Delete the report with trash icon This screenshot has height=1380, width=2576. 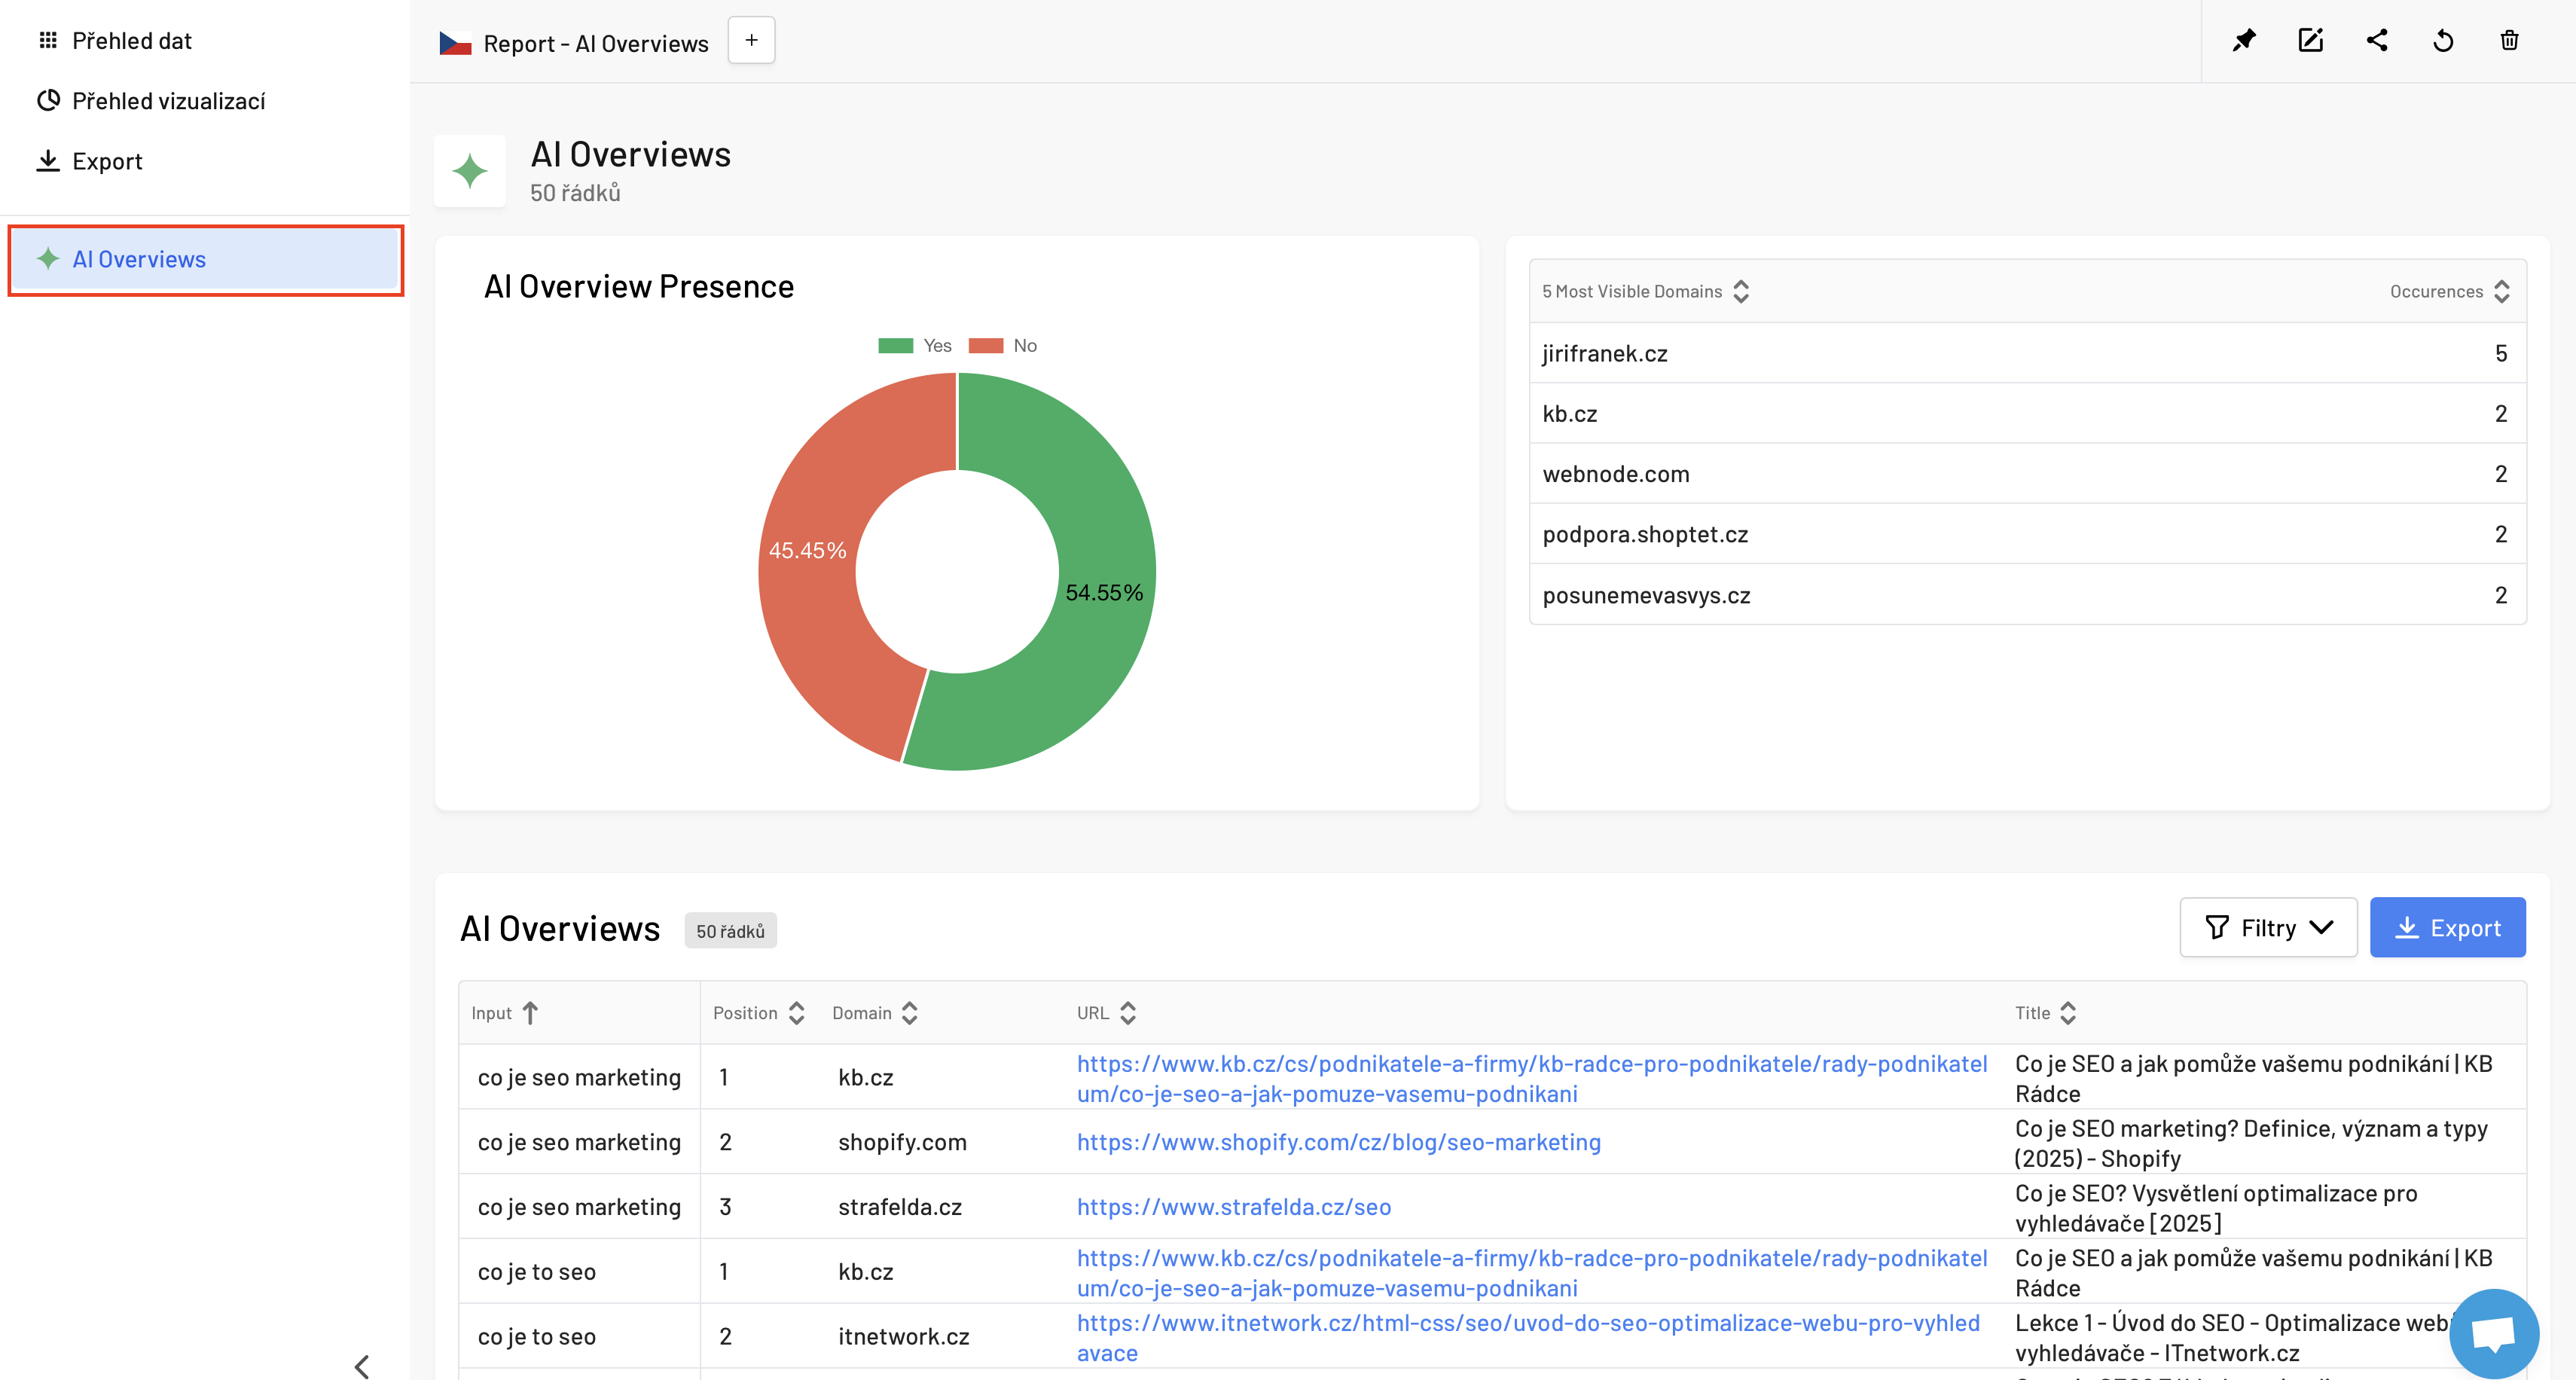coord(2509,41)
